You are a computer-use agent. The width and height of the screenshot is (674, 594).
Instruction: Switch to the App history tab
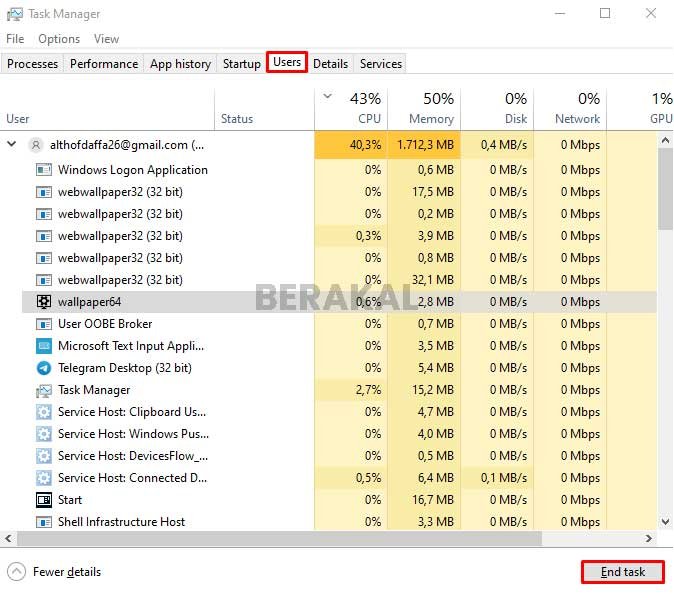pyautogui.click(x=181, y=64)
